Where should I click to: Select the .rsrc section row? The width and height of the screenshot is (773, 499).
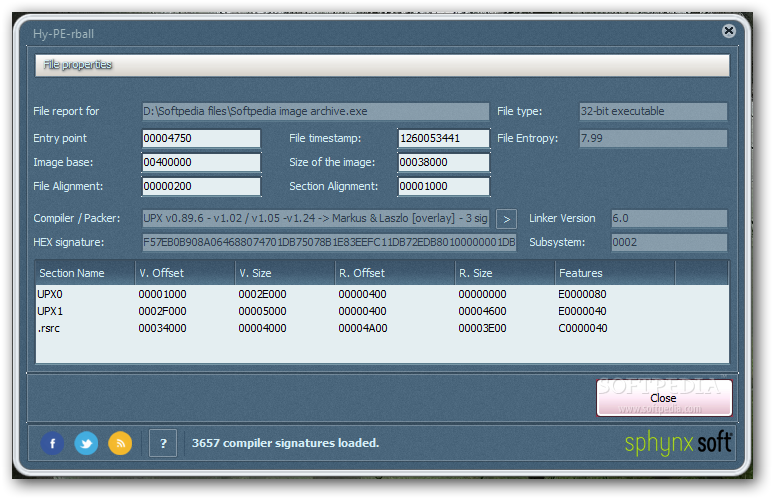(382, 328)
